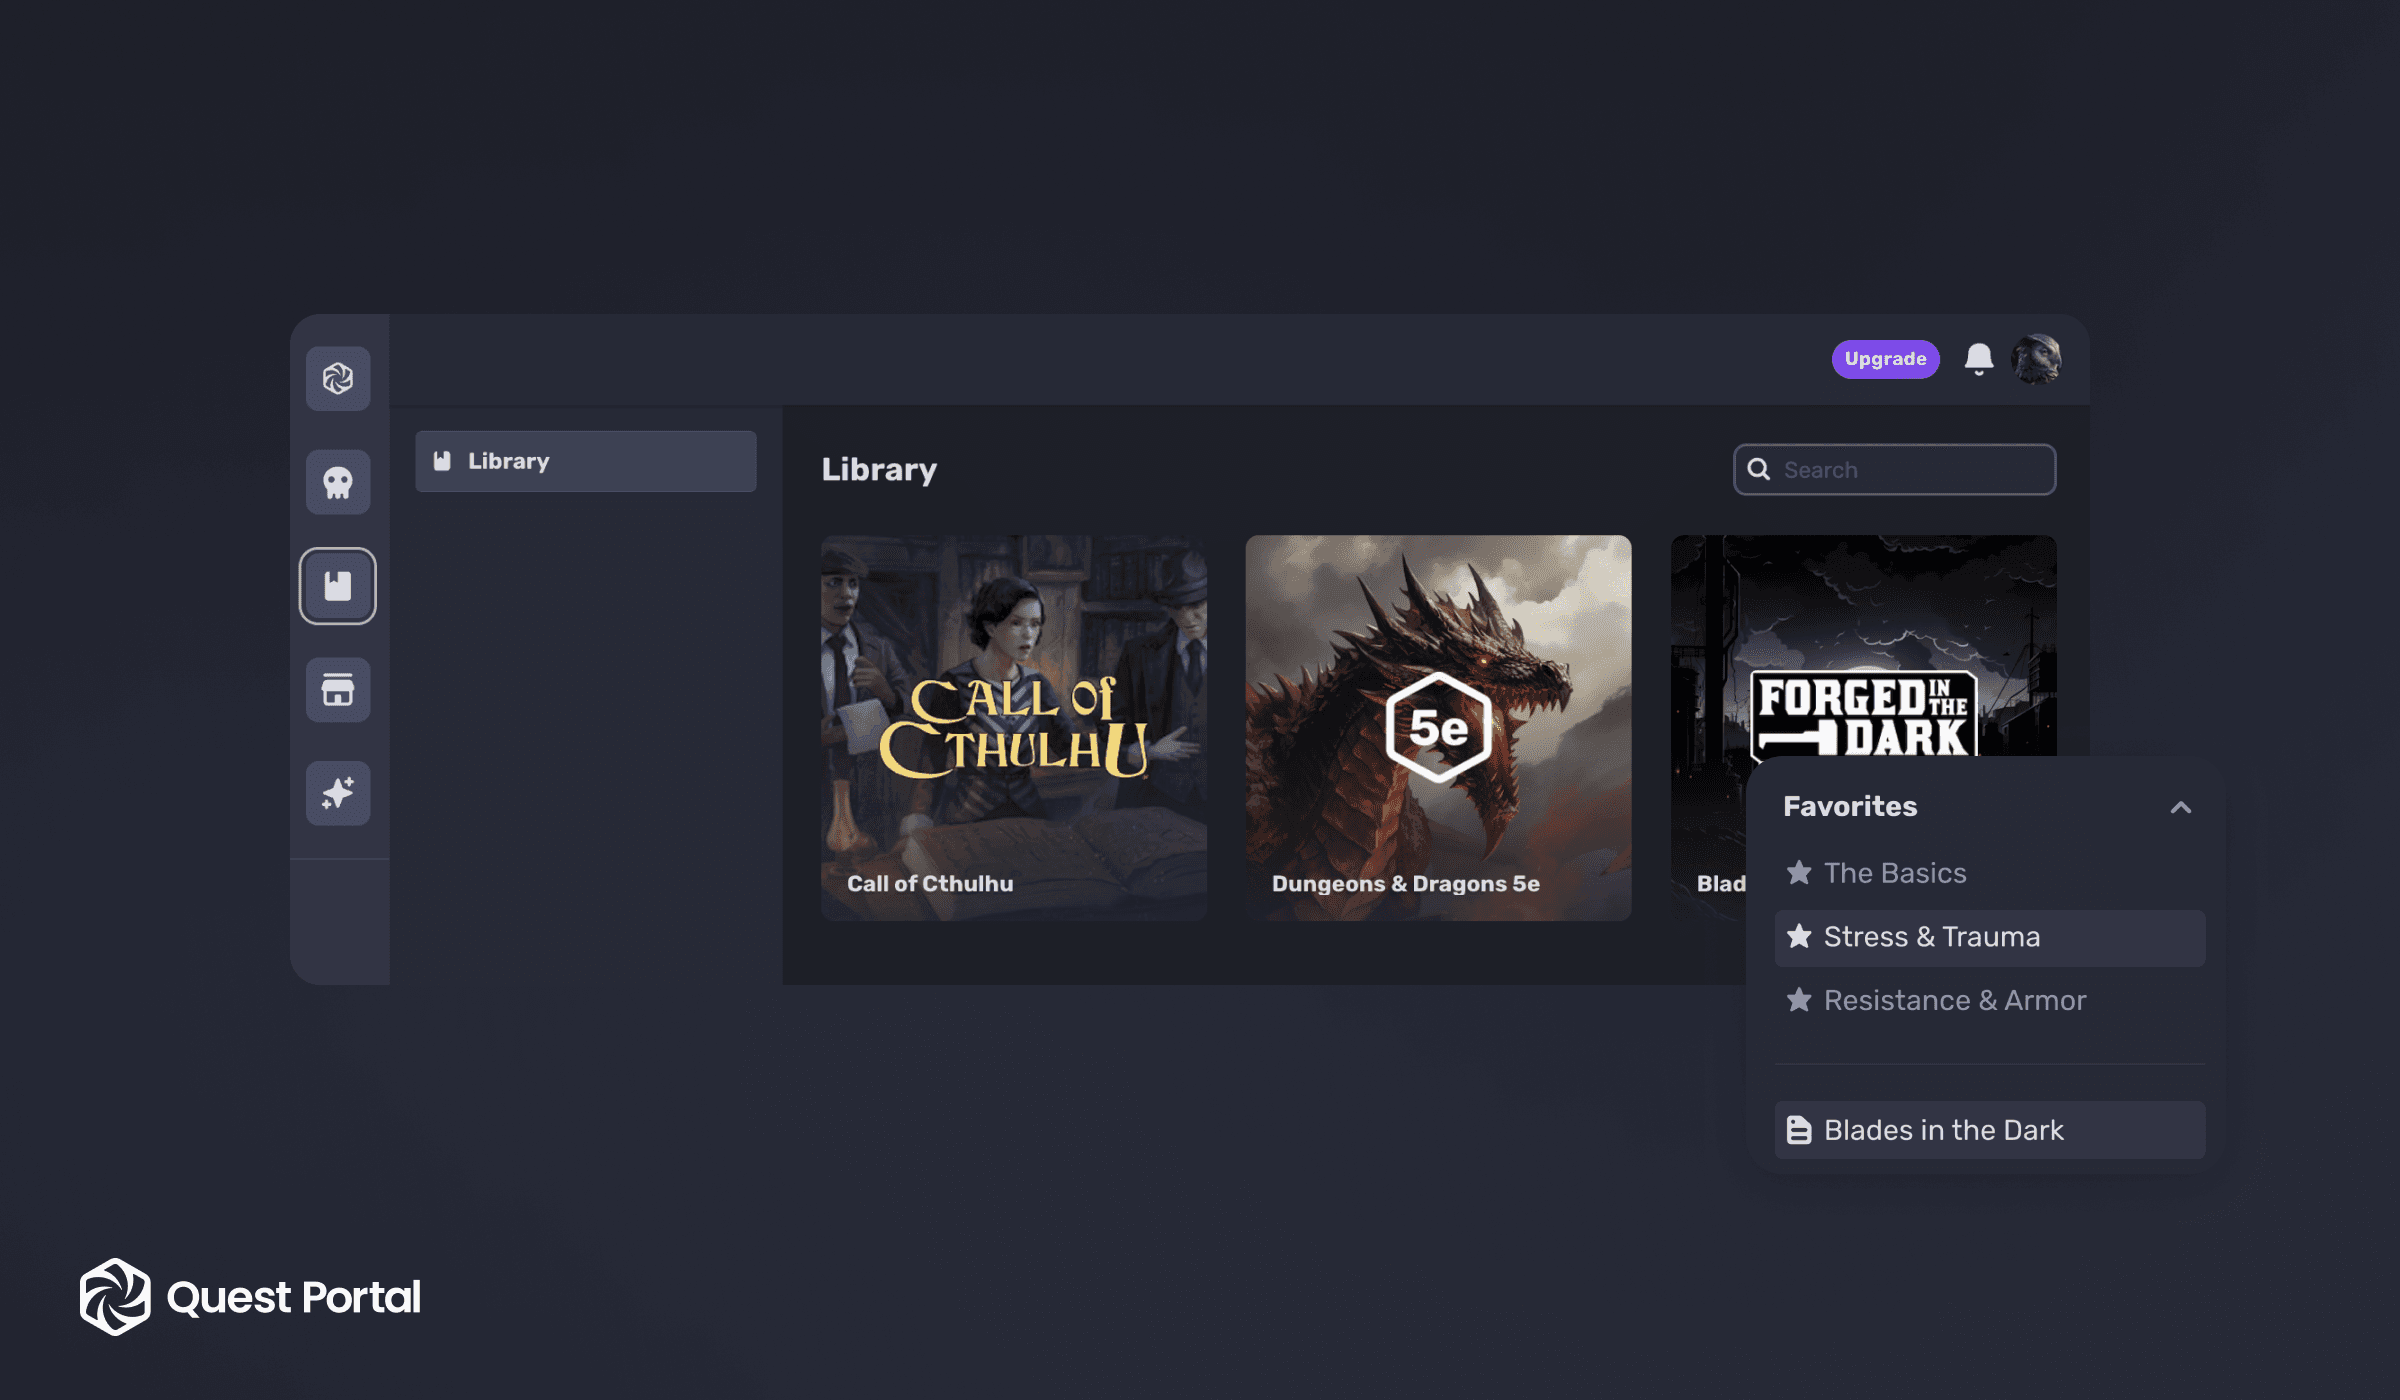2400x1400 pixels.
Task: Click the search magnifier icon
Action: 1759,470
